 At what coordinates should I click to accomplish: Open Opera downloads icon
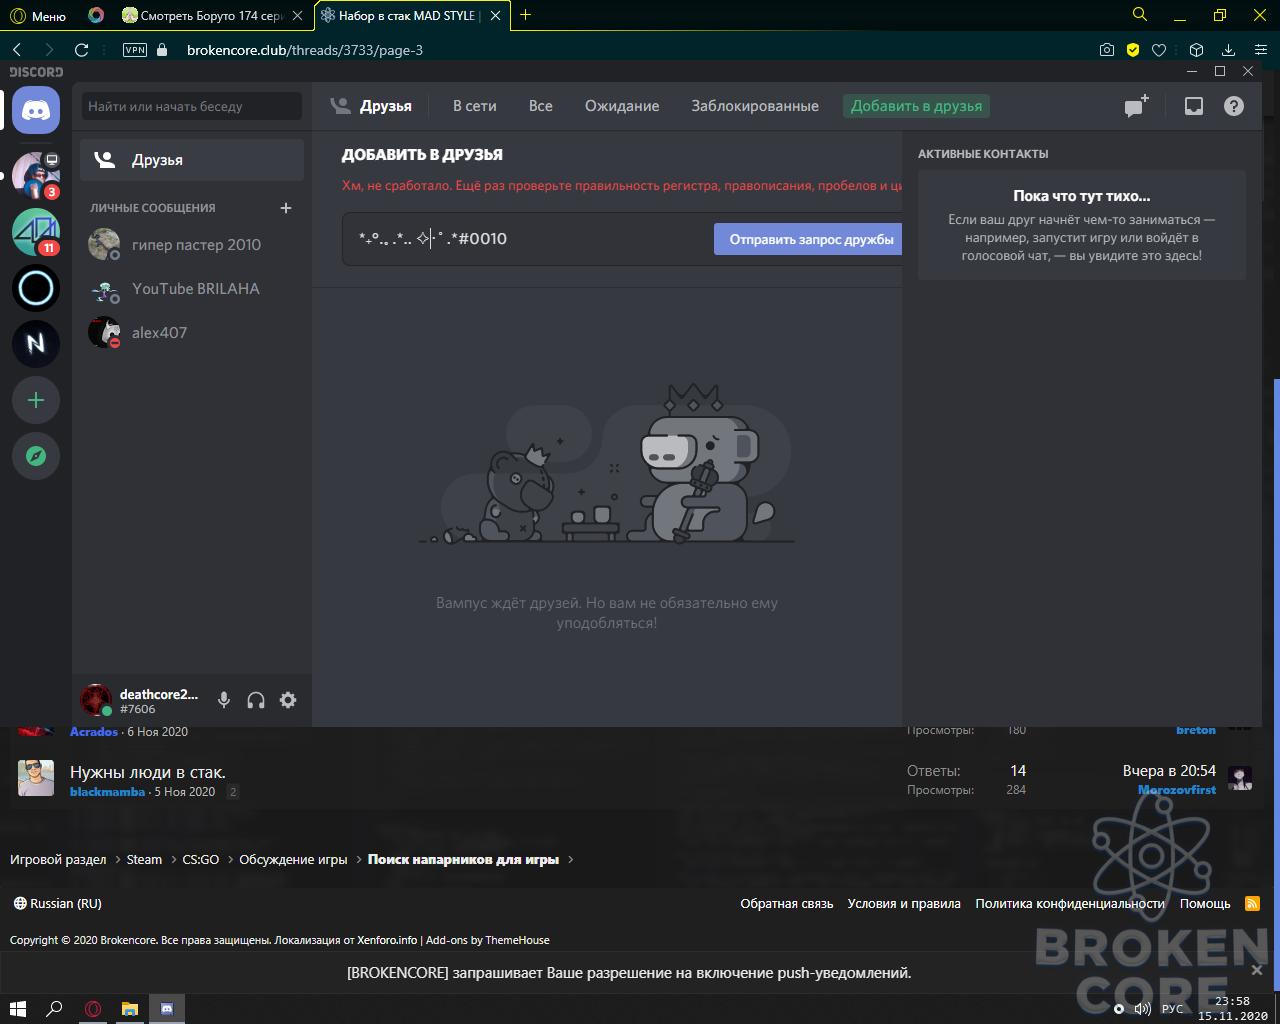coord(1228,50)
